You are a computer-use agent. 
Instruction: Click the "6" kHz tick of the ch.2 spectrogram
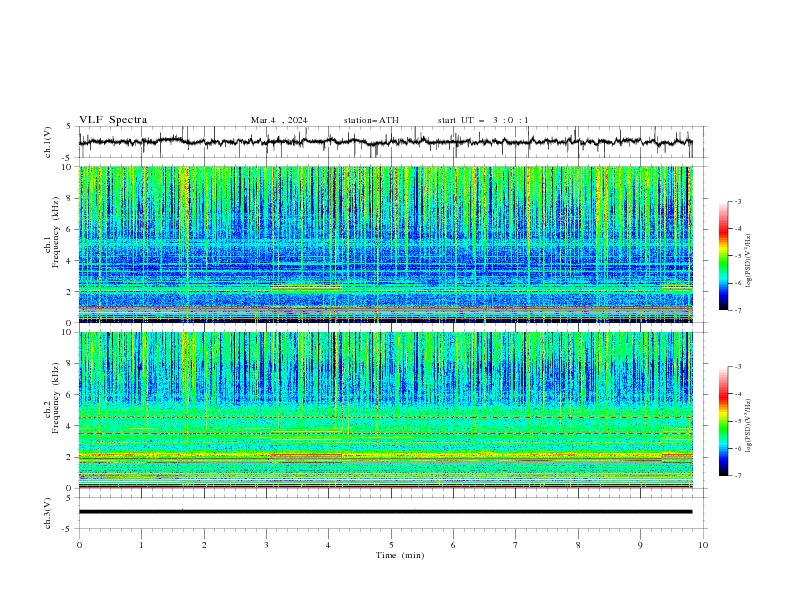pos(70,394)
